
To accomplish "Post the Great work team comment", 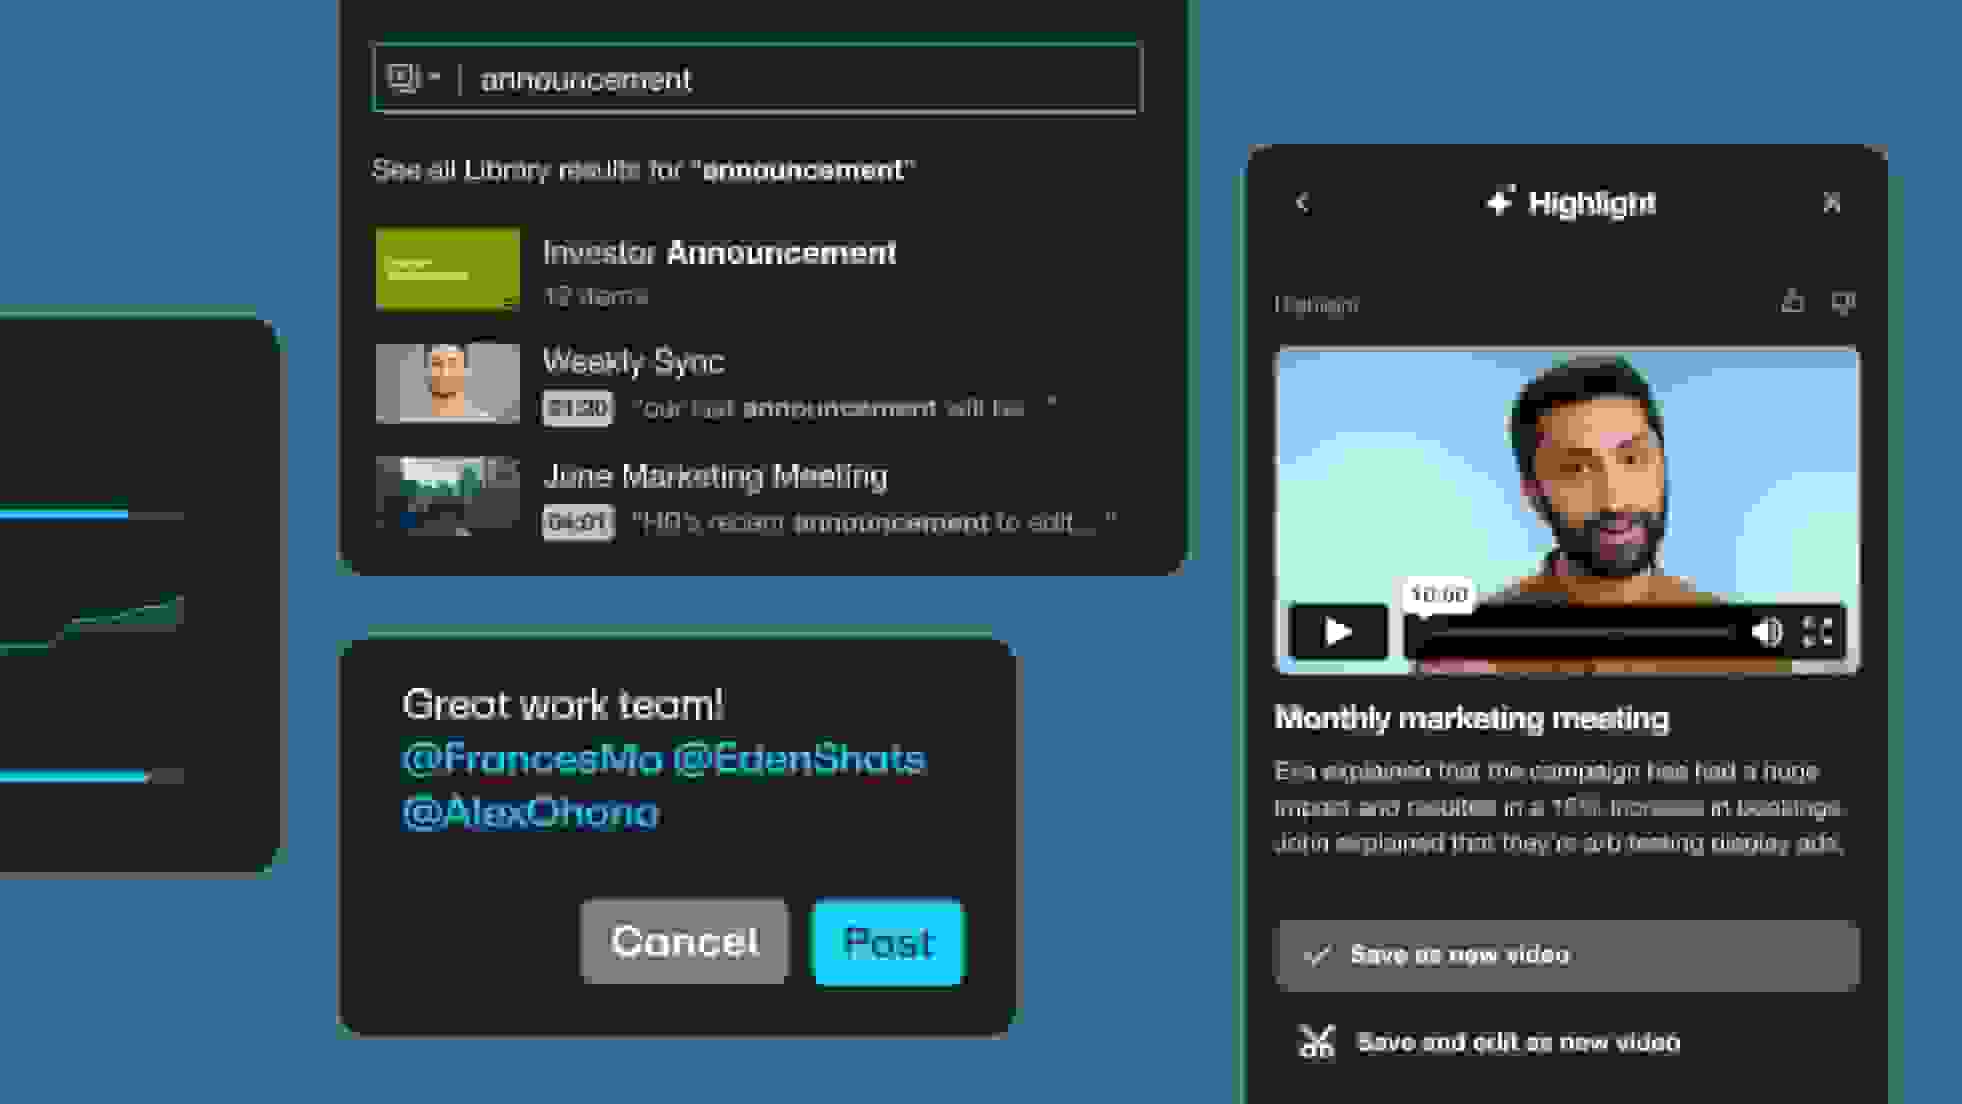I will click(x=888, y=942).
